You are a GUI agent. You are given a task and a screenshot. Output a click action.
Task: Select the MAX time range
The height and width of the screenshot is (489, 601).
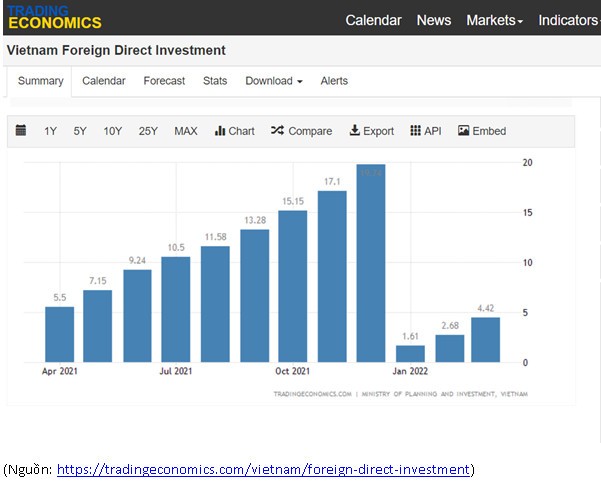[186, 131]
